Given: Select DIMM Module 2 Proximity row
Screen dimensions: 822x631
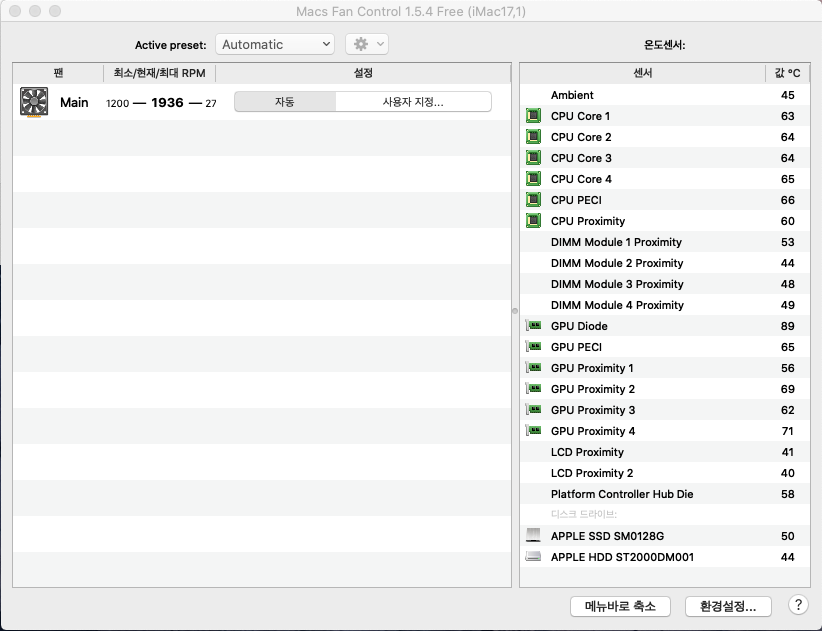Looking at the screenshot, I should coord(665,263).
